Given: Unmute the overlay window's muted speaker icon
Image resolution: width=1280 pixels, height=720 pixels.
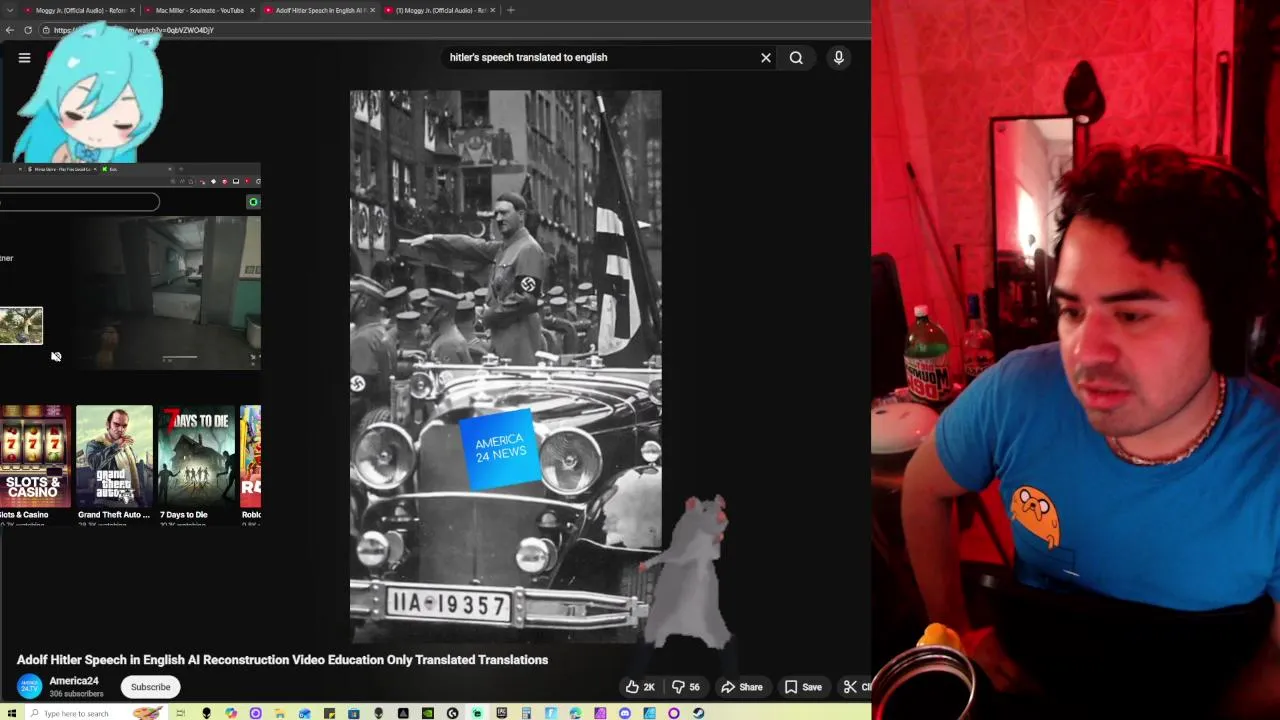Looking at the screenshot, I should [x=56, y=357].
